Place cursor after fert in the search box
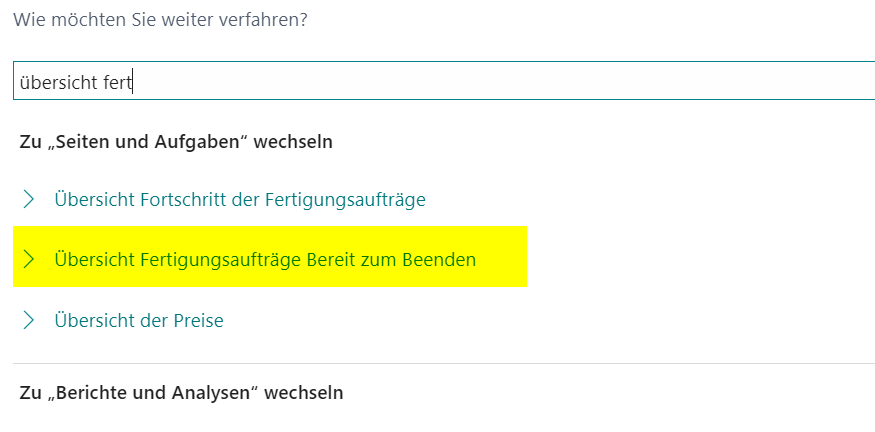The image size is (875, 432). [132, 83]
